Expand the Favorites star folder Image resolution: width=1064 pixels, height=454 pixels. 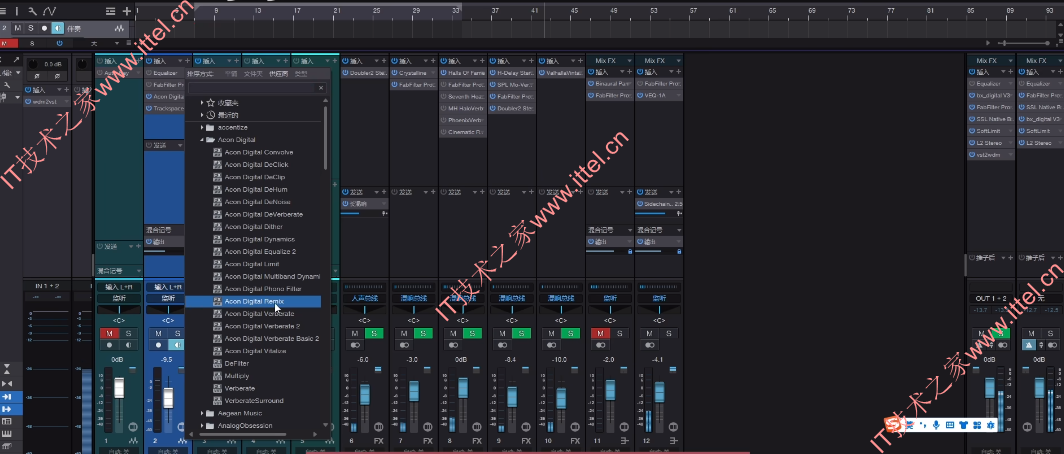pos(202,102)
